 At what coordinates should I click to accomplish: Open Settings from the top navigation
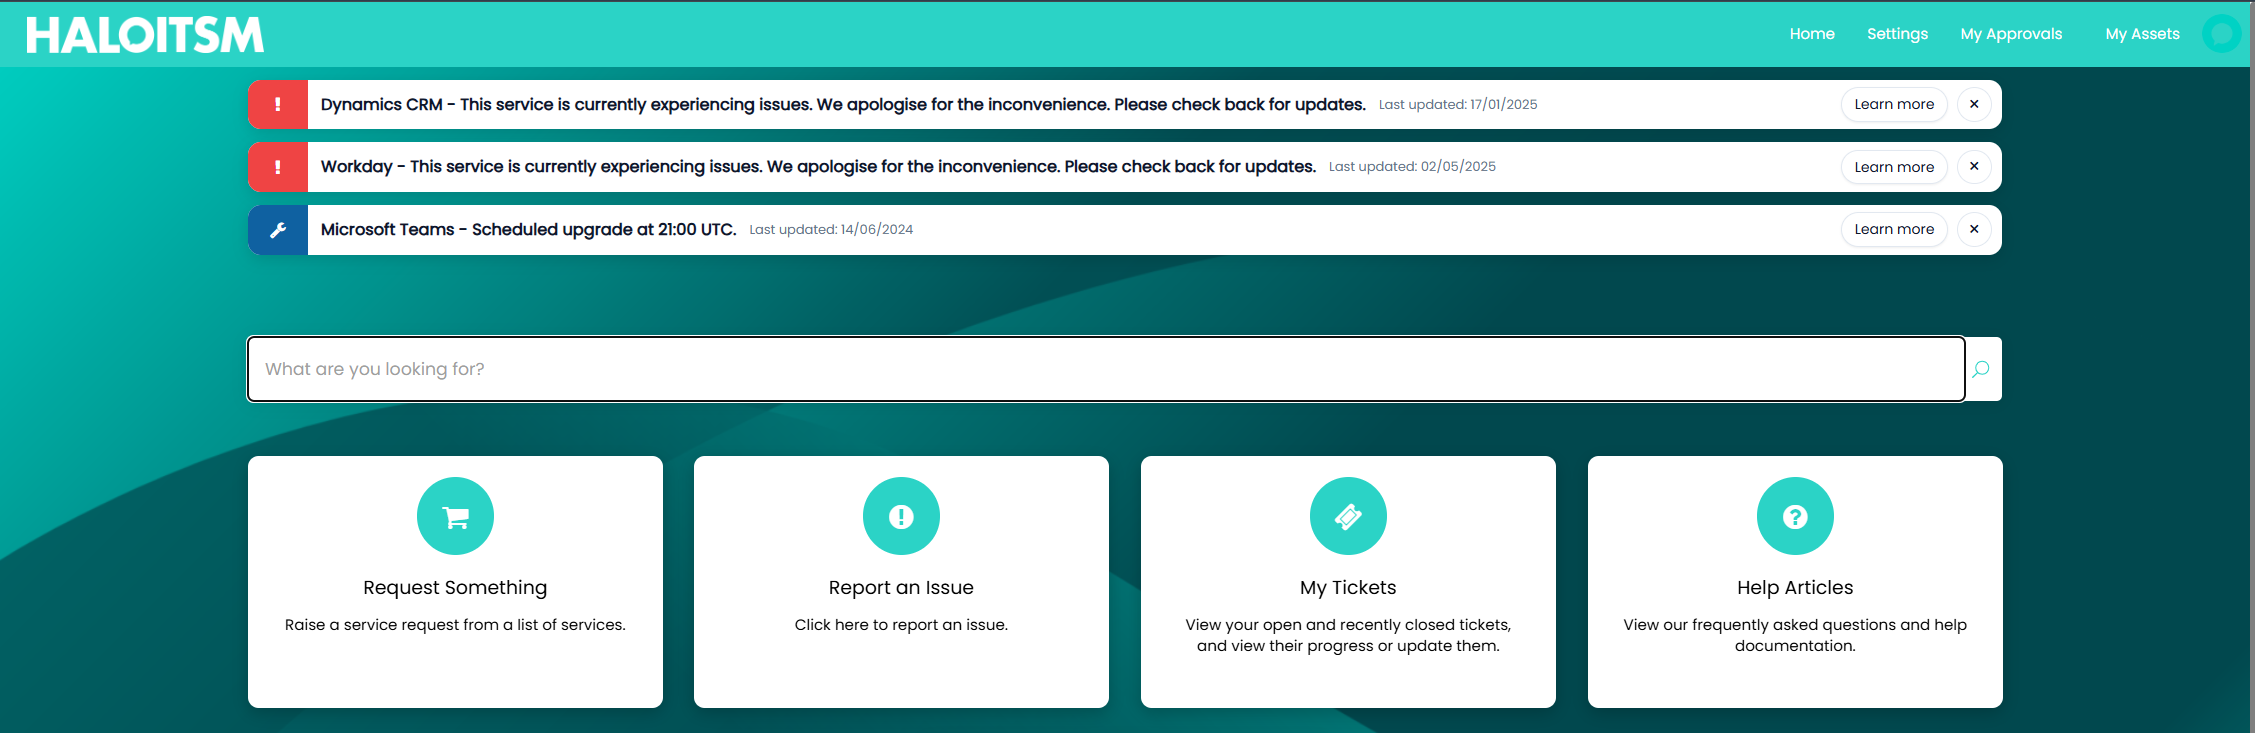point(1897,34)
